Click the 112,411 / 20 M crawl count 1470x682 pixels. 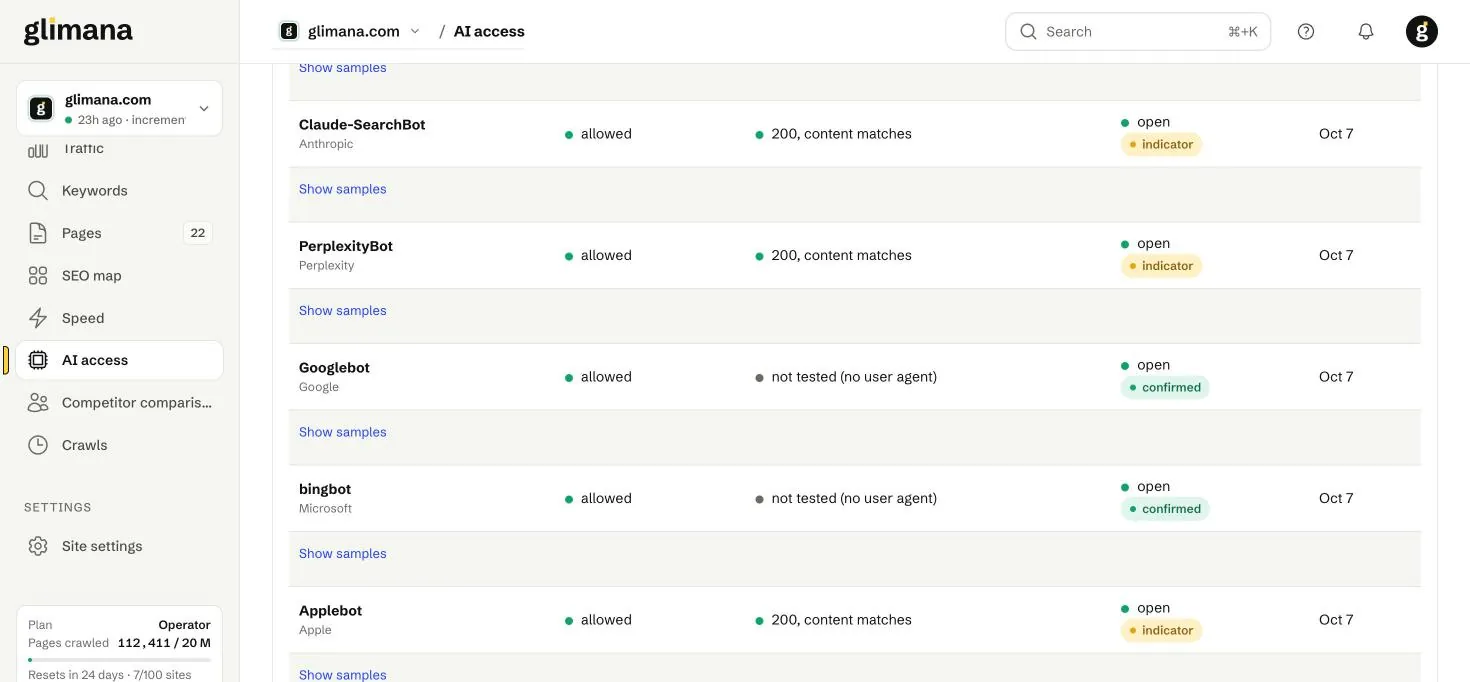(x=164, y=643)
